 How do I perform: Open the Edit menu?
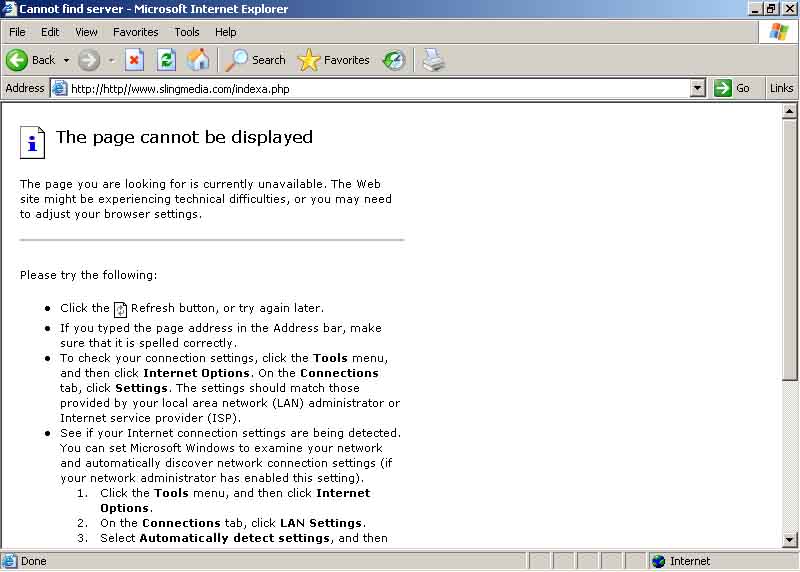tap(50, 32)
